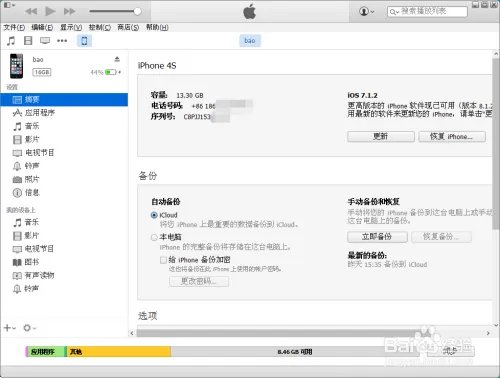
Task: Click the 其他 yellow storage segment
Action: (119, 352)
